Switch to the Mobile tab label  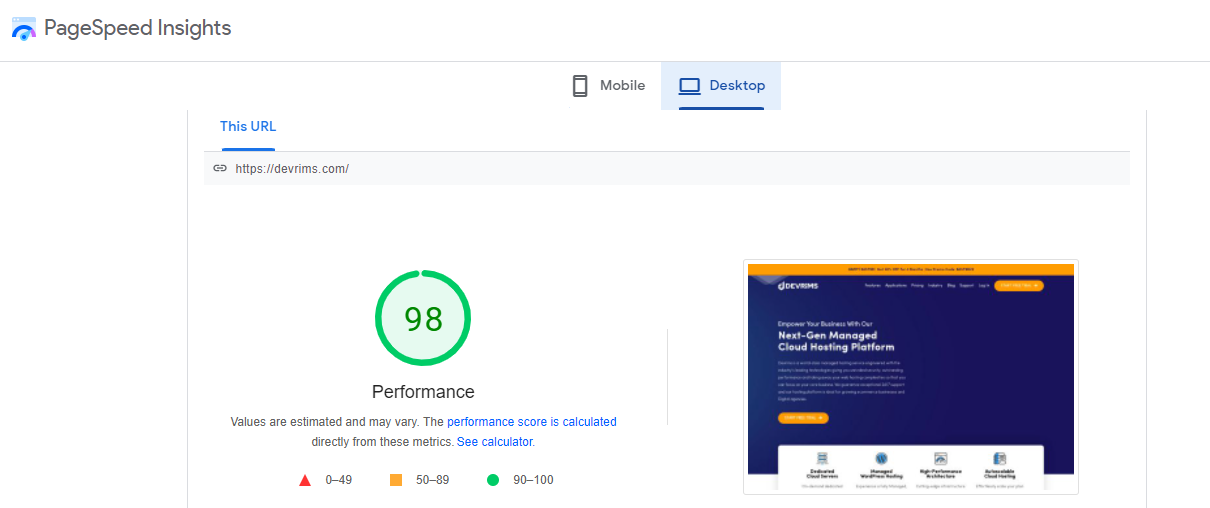click(x=622, y=86)
